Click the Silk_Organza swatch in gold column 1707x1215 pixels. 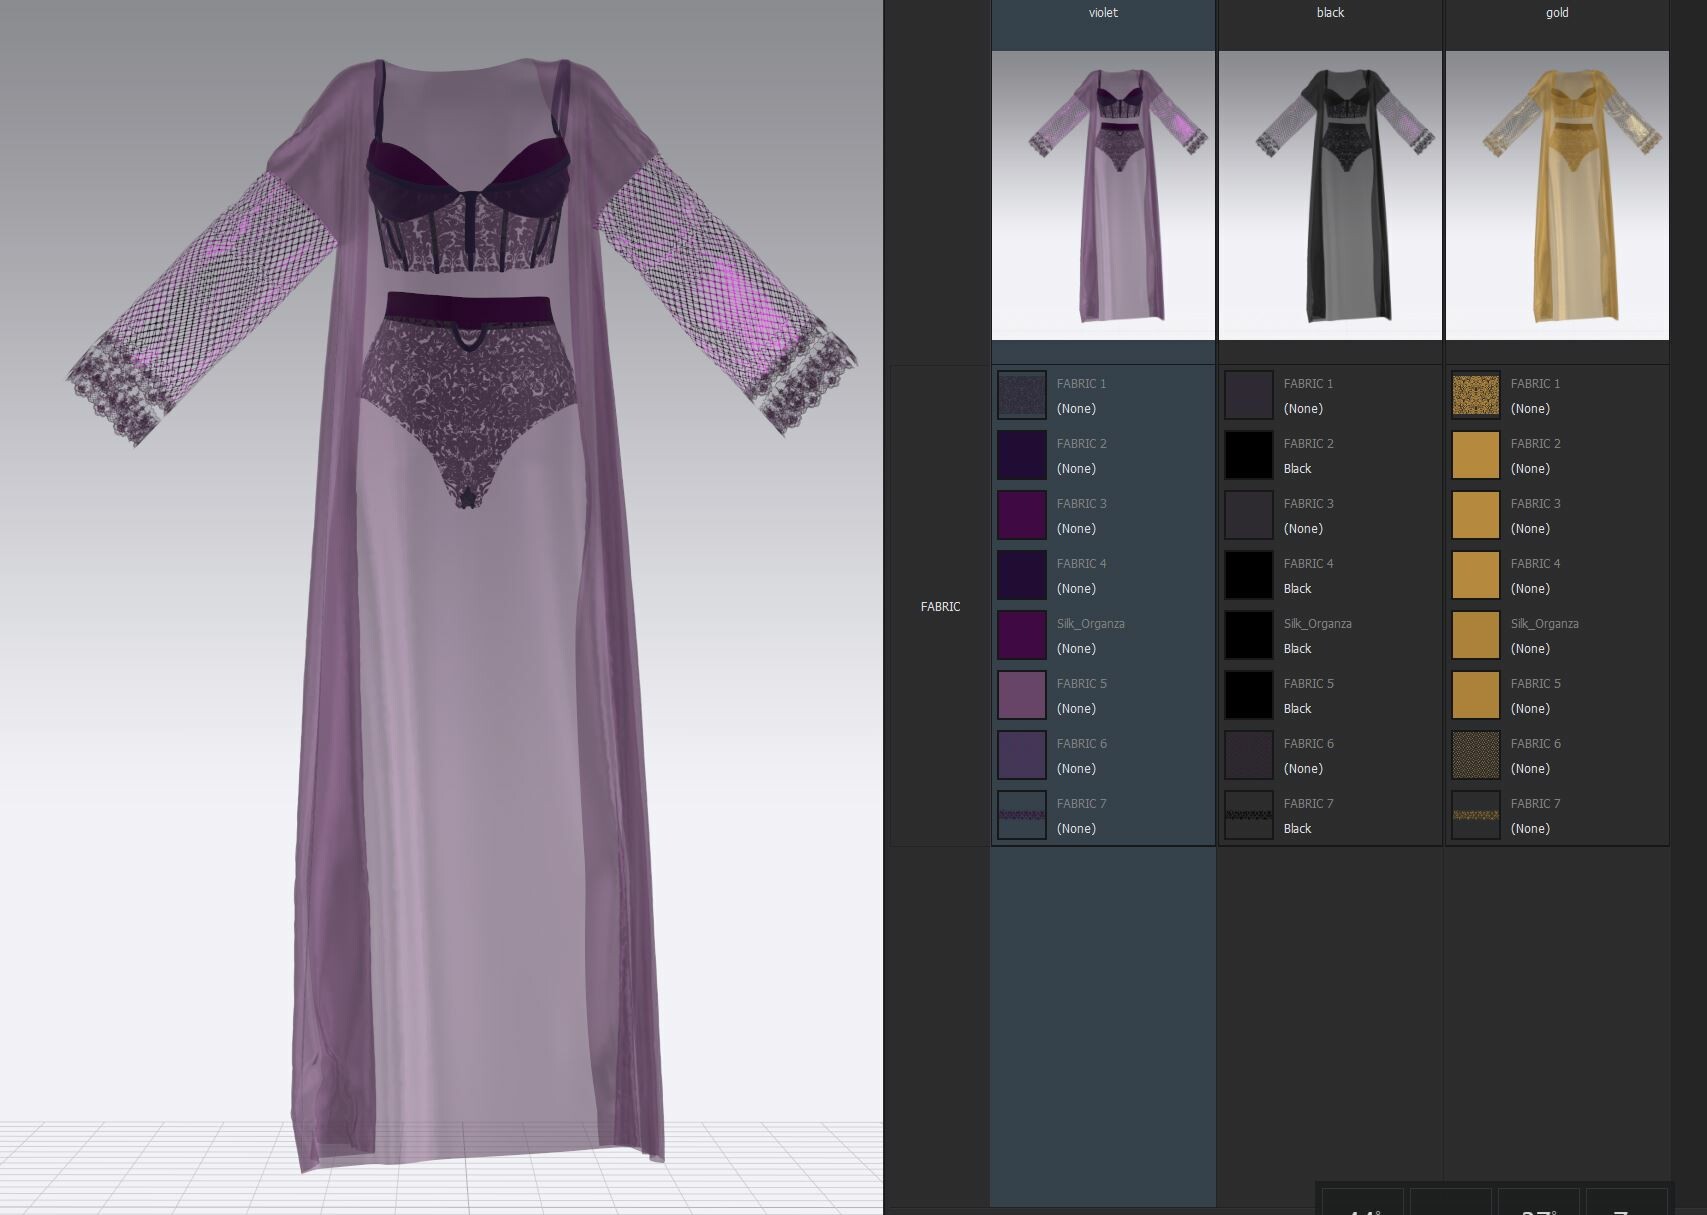tap(1476, 635)
